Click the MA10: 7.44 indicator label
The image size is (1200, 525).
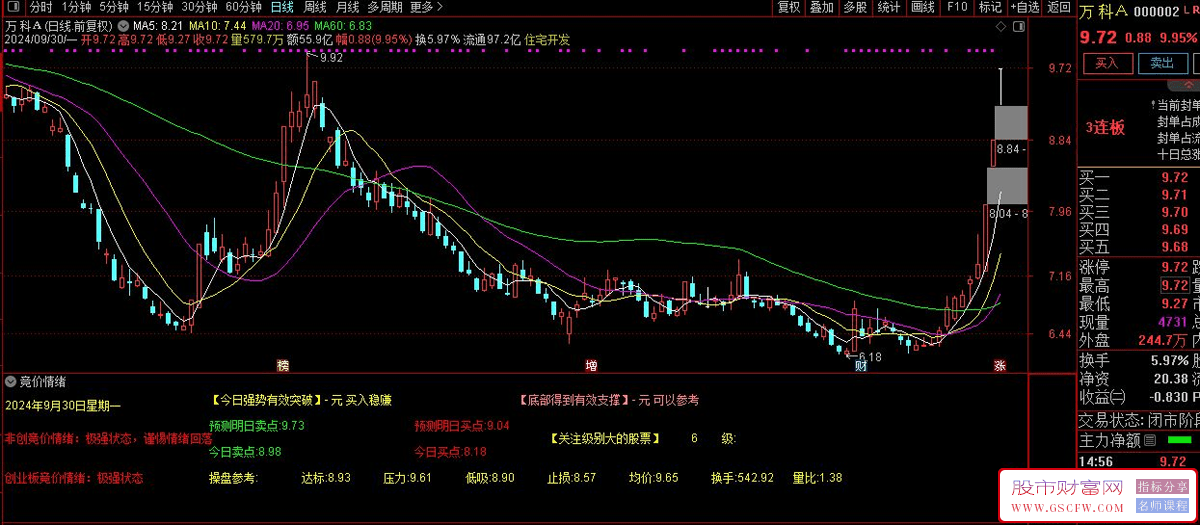point(217,24)
